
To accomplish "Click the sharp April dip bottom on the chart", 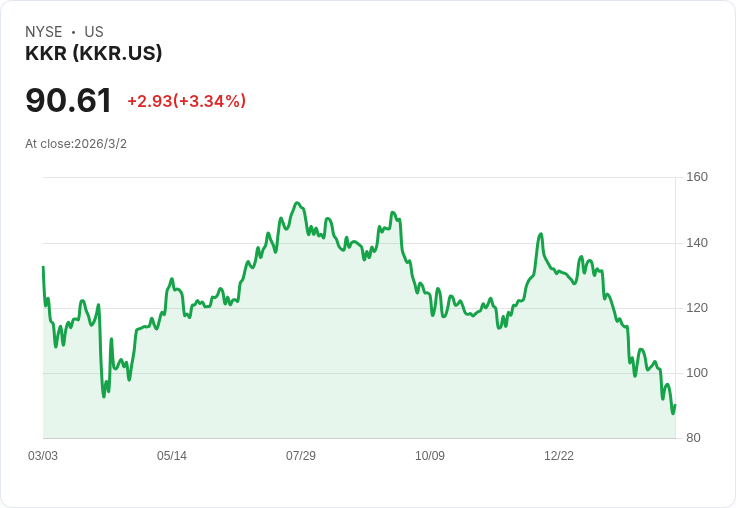I will coord(104,396).
